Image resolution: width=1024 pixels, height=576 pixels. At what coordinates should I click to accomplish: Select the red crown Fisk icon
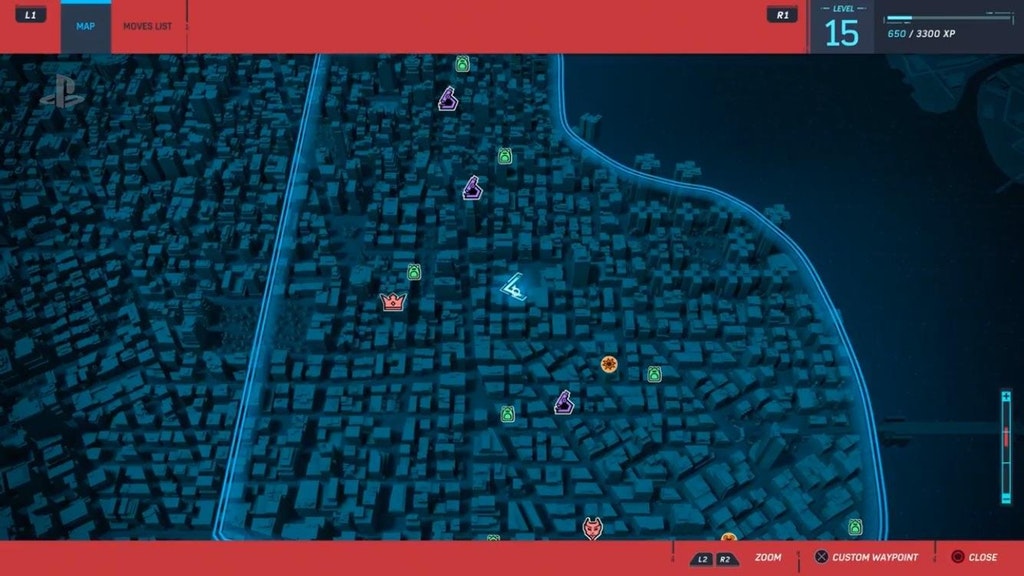(392, 301)
